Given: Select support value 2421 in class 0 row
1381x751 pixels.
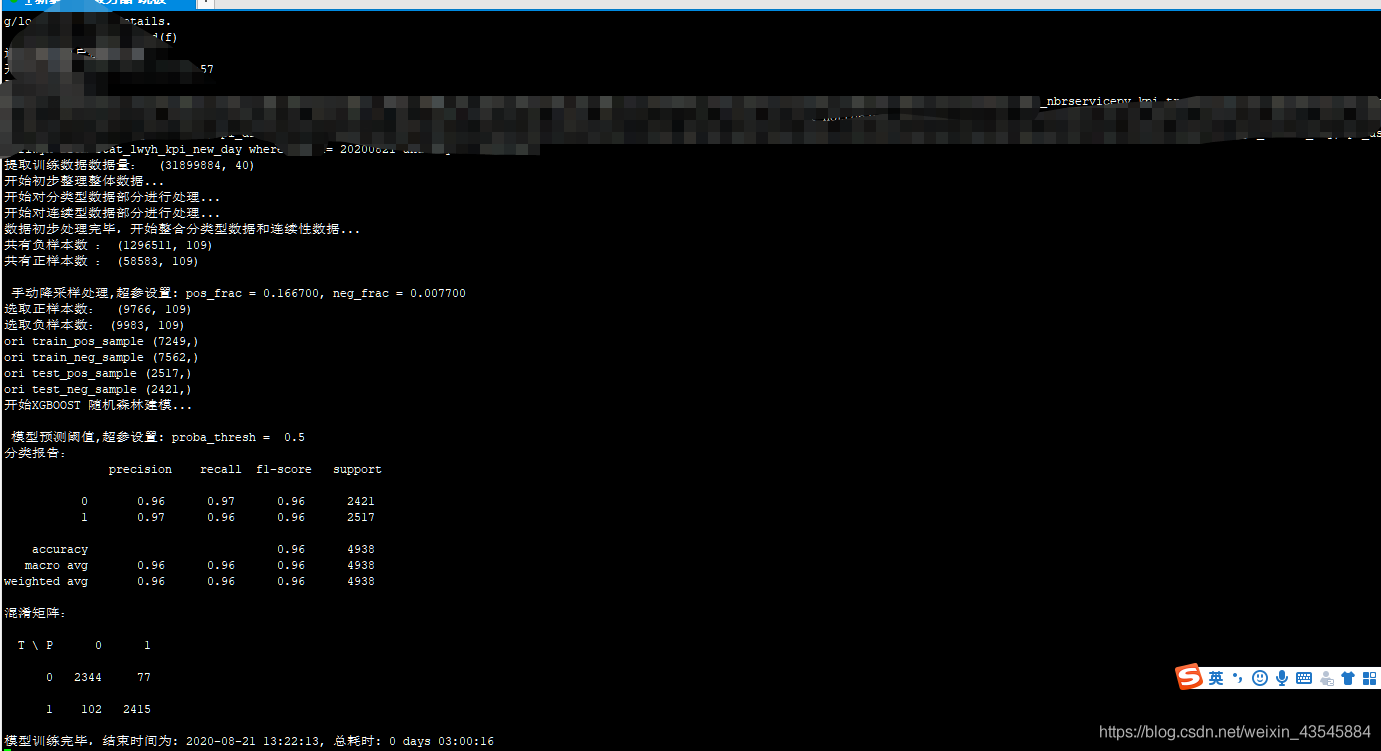Looking at the screenshot, I should click(361, 501).
